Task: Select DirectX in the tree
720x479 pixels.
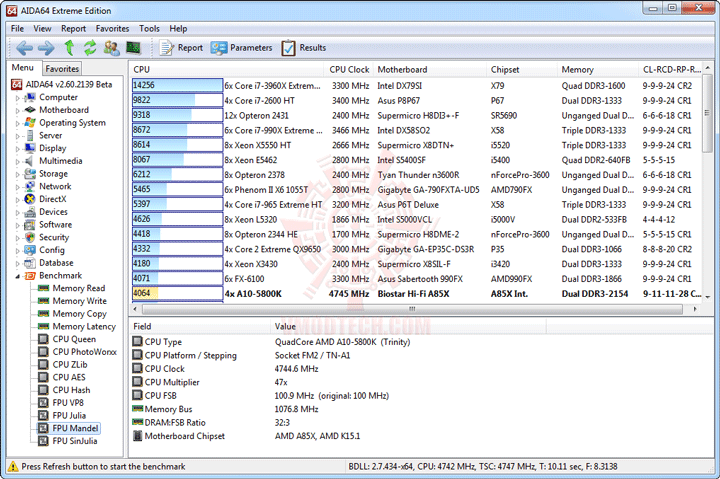Action: coord(46,199)
